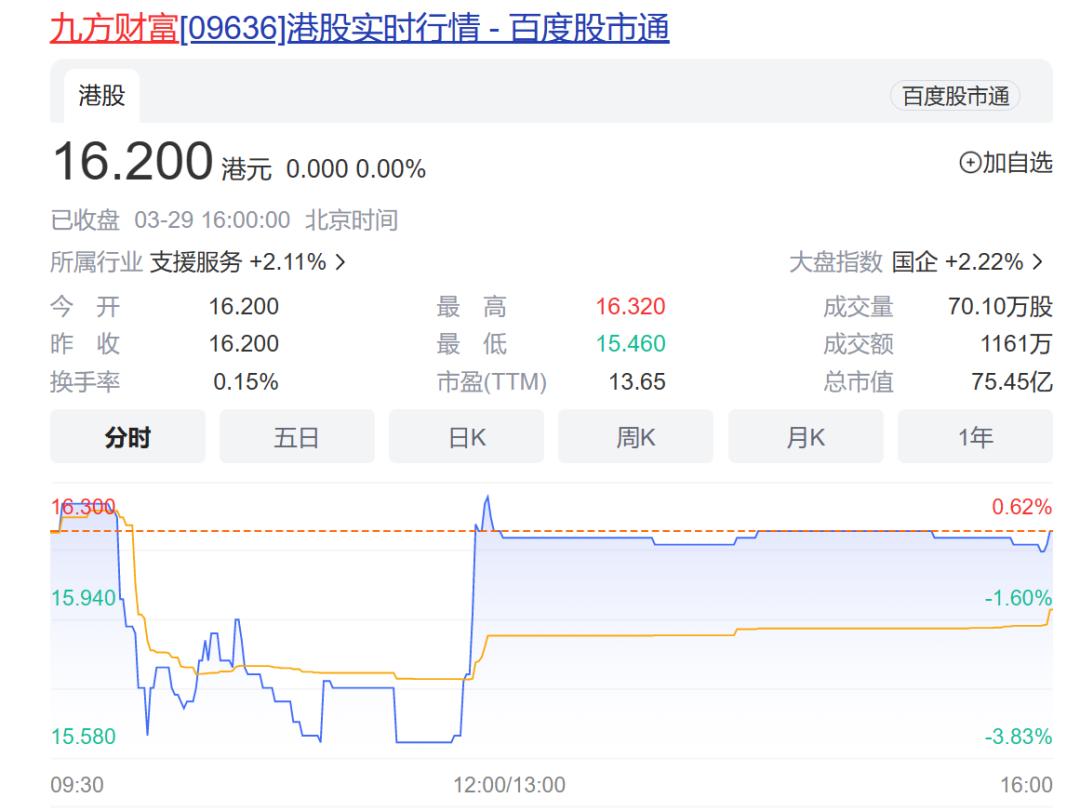Screen dimensions: 1080x811
Task: Switch to the 1年 one-year chart view
Action: [975, 436]
